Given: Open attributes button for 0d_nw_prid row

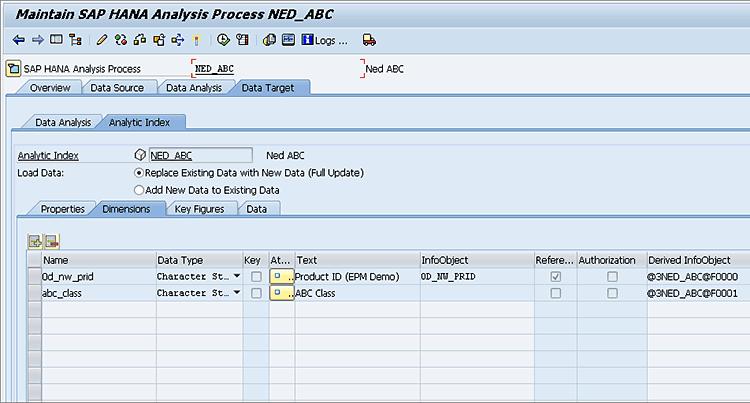Looking at the screenshot, I should tap(282, 277).
